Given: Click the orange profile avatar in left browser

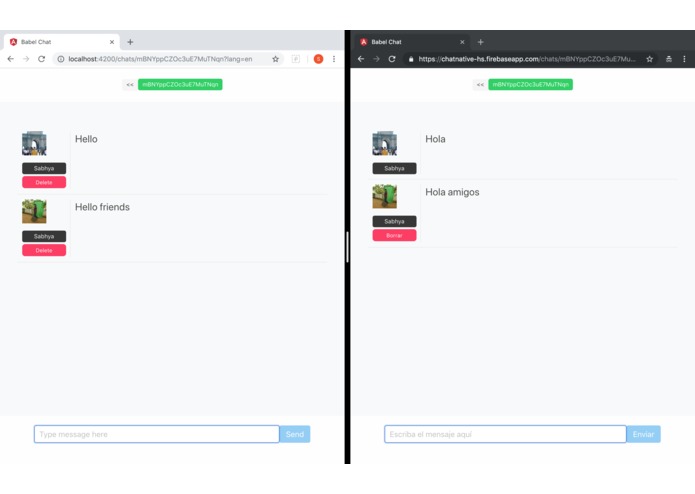Looking at the screenshot, I should 318,59.
